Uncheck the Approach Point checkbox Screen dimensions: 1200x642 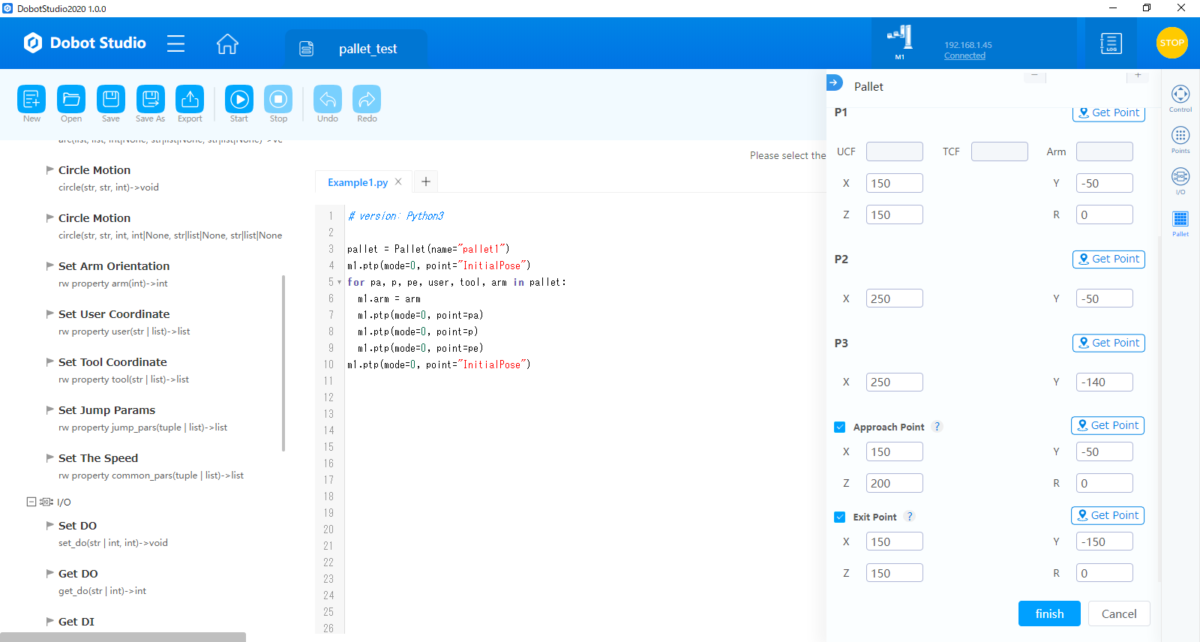tap(840, 427)
